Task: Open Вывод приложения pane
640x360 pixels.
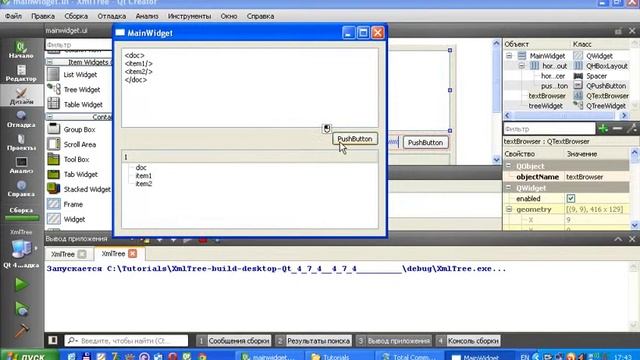Action: click(394, 340)
